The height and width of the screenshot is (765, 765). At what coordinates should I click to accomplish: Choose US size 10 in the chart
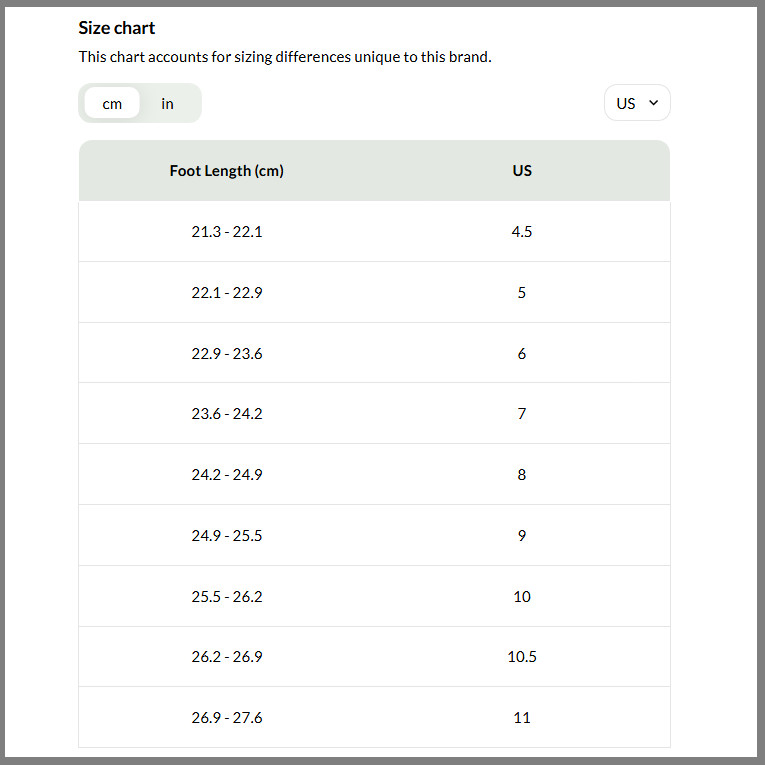(522, 597)
